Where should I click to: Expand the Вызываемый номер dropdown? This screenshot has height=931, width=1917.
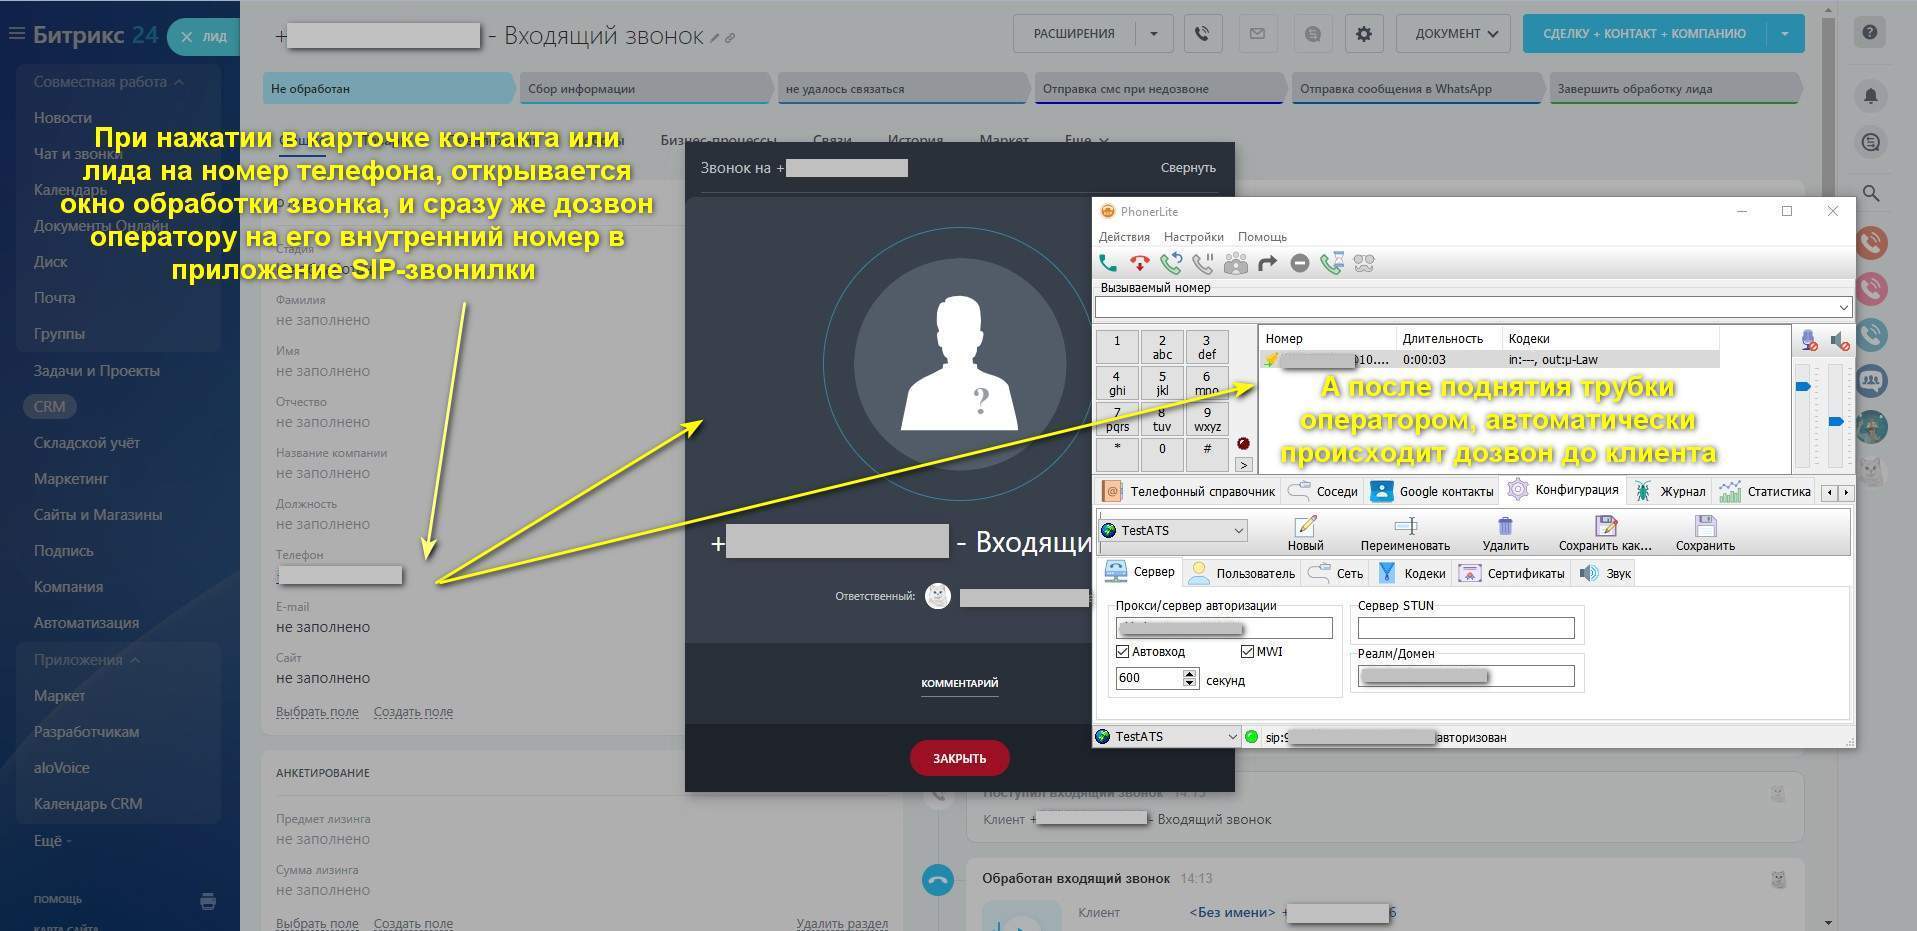[x=1843, y=307]
